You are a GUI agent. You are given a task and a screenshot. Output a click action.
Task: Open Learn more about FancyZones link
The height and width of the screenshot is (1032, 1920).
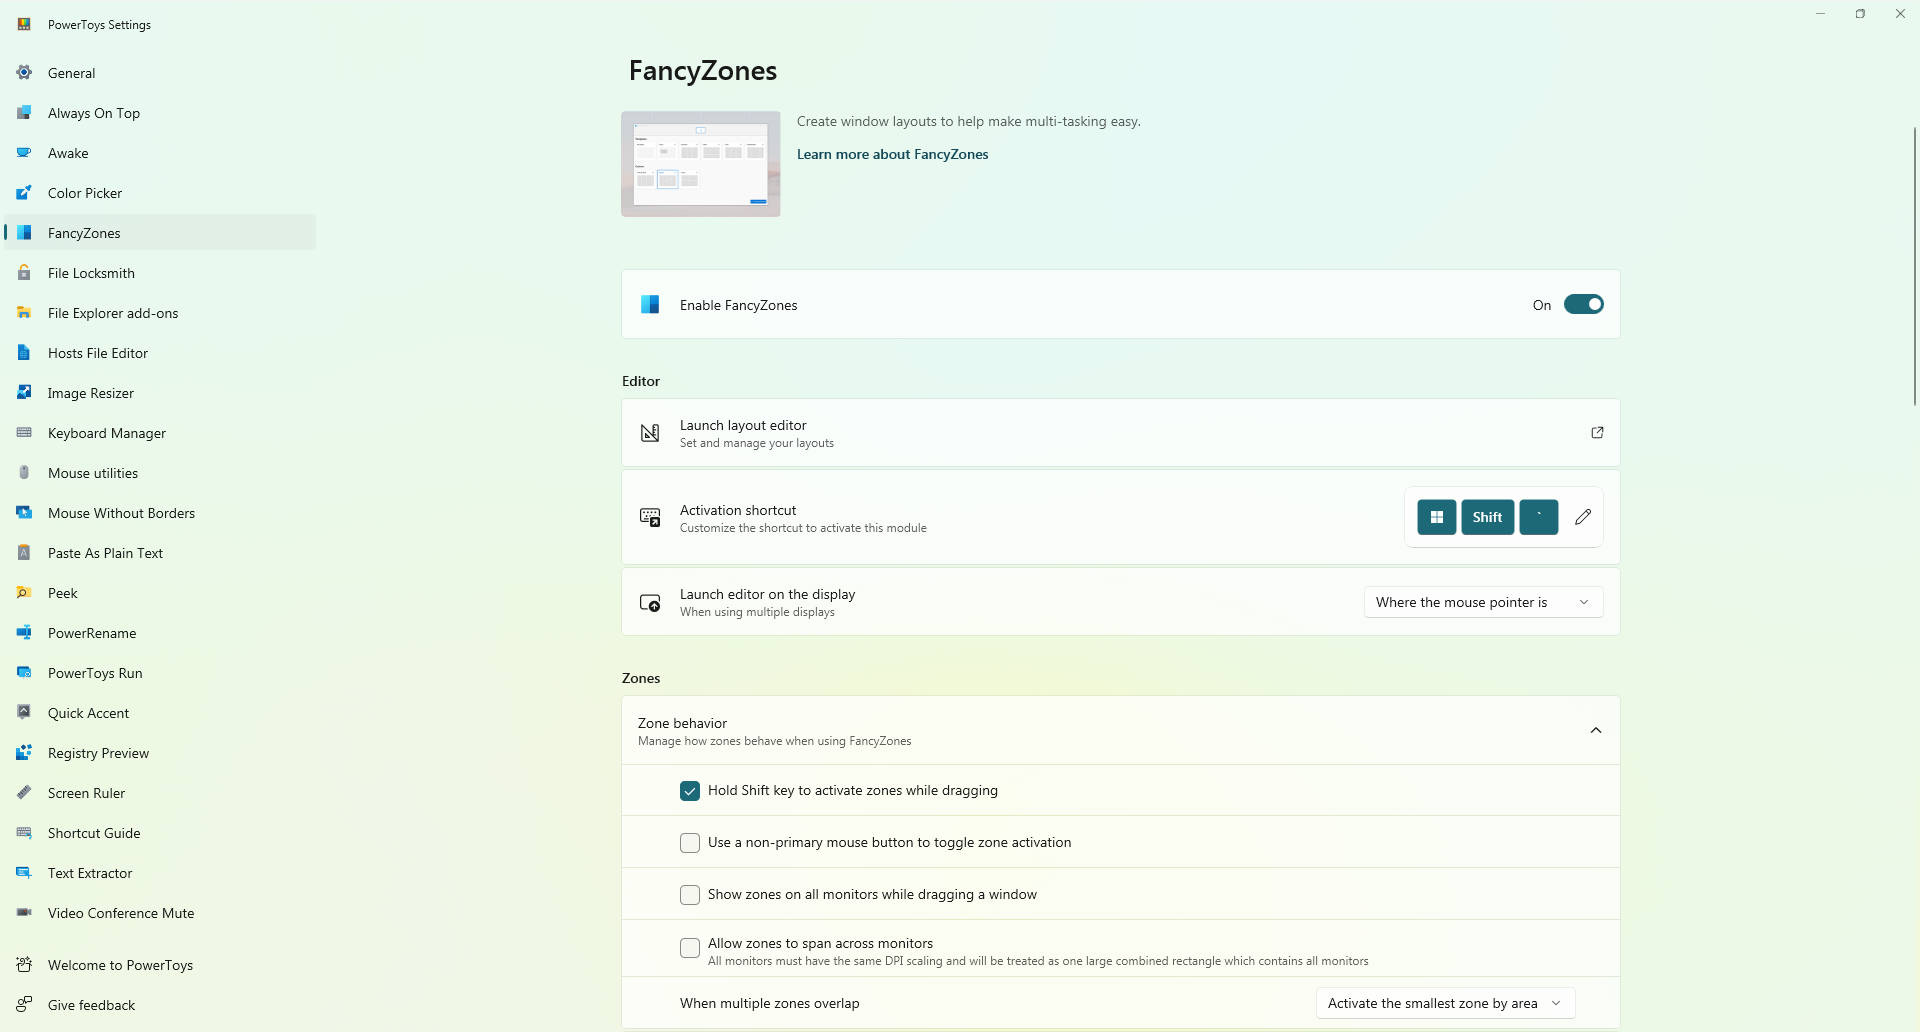point(892,154)
